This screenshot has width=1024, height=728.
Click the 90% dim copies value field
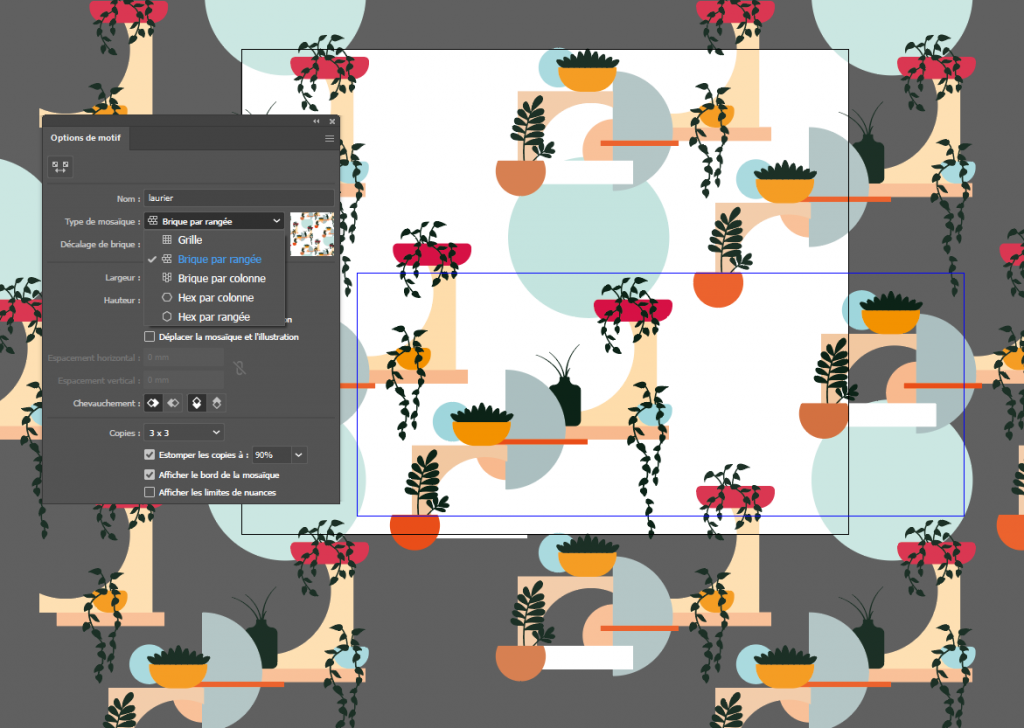(272, 454)
